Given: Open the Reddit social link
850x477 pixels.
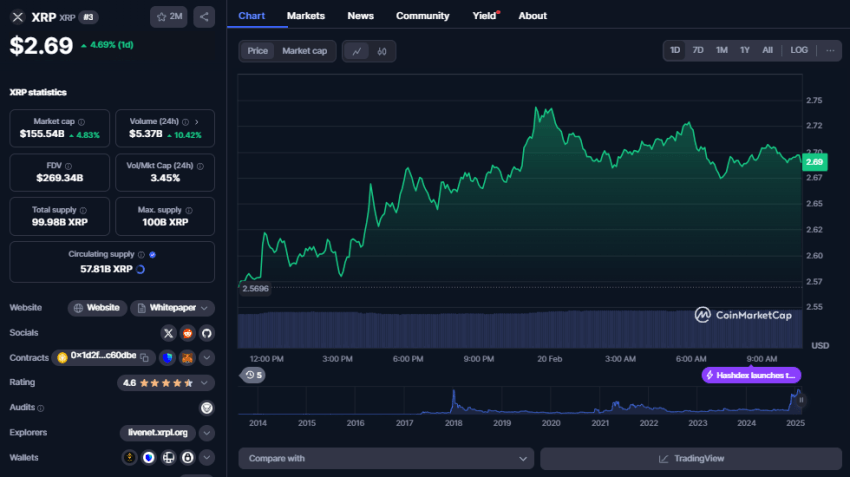Looking at the screenshot, I should [x=187, y=332].
